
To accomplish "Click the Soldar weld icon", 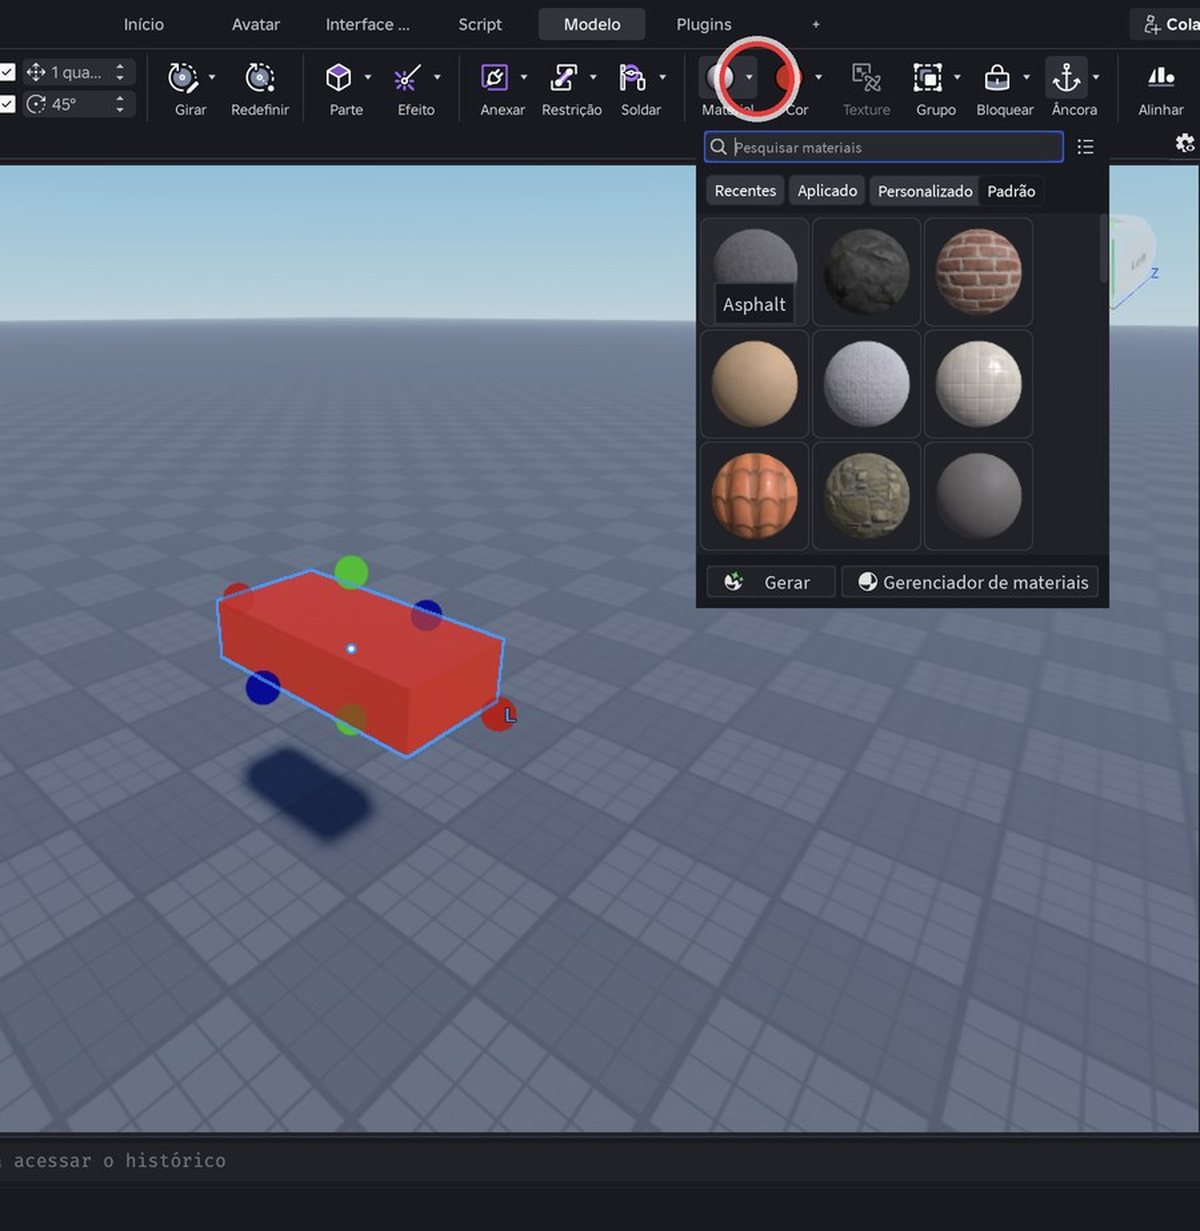I will [x=632, y=77].
